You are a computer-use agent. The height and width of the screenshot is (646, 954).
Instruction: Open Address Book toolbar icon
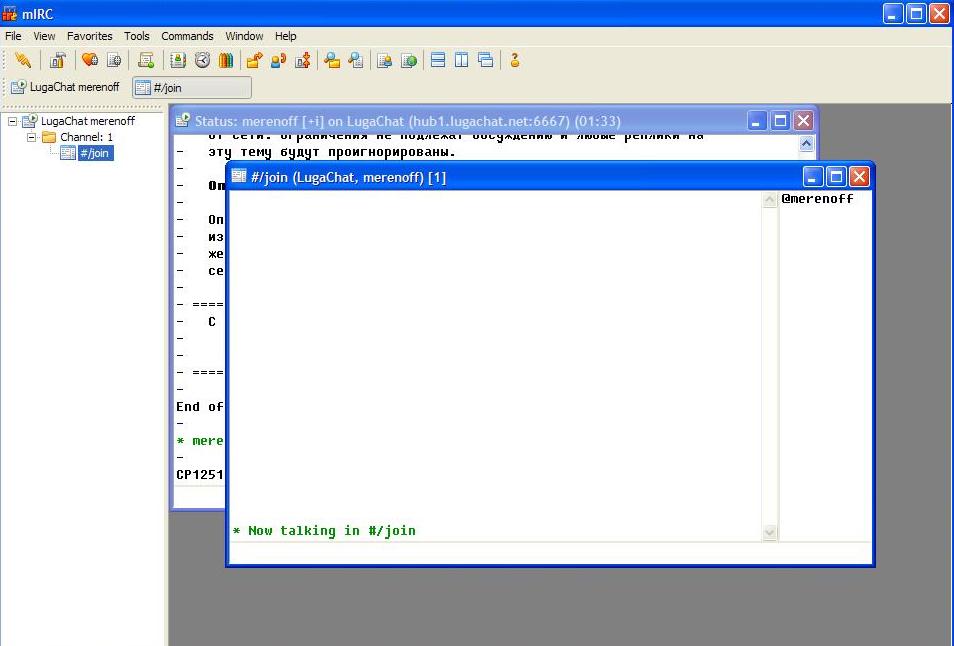(x=178, y=60)
